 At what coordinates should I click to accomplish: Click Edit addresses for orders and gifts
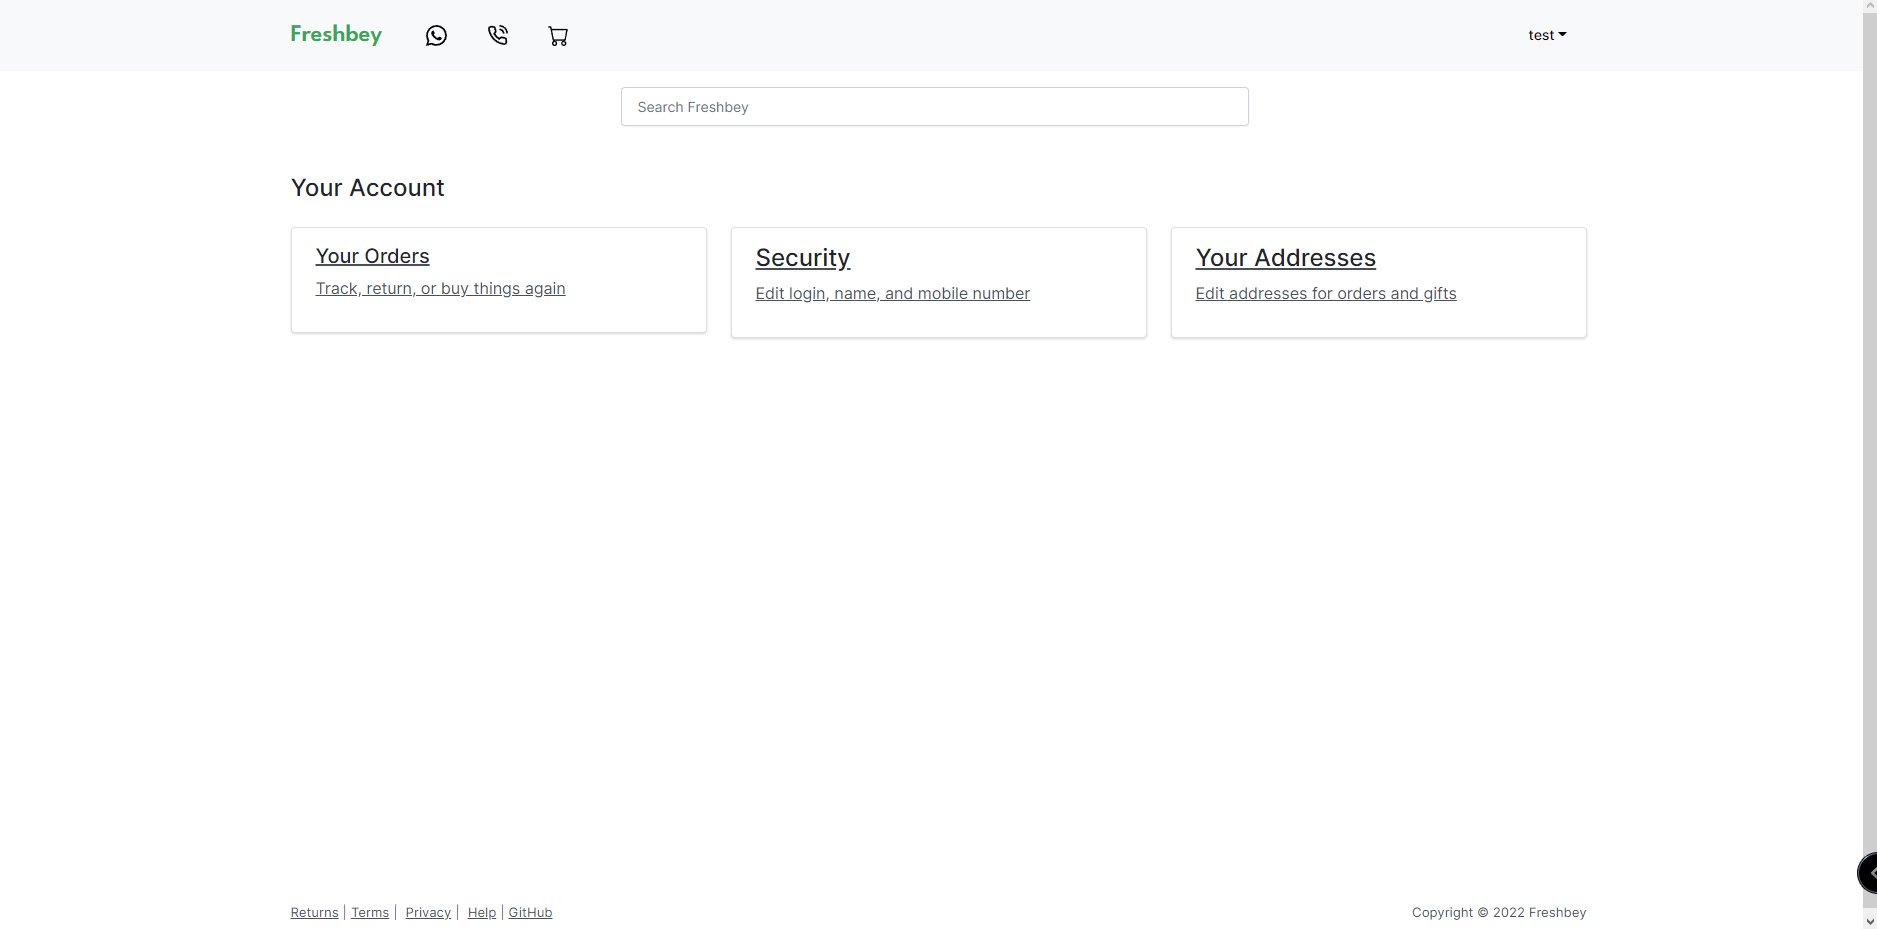(x=1325, y=293)
